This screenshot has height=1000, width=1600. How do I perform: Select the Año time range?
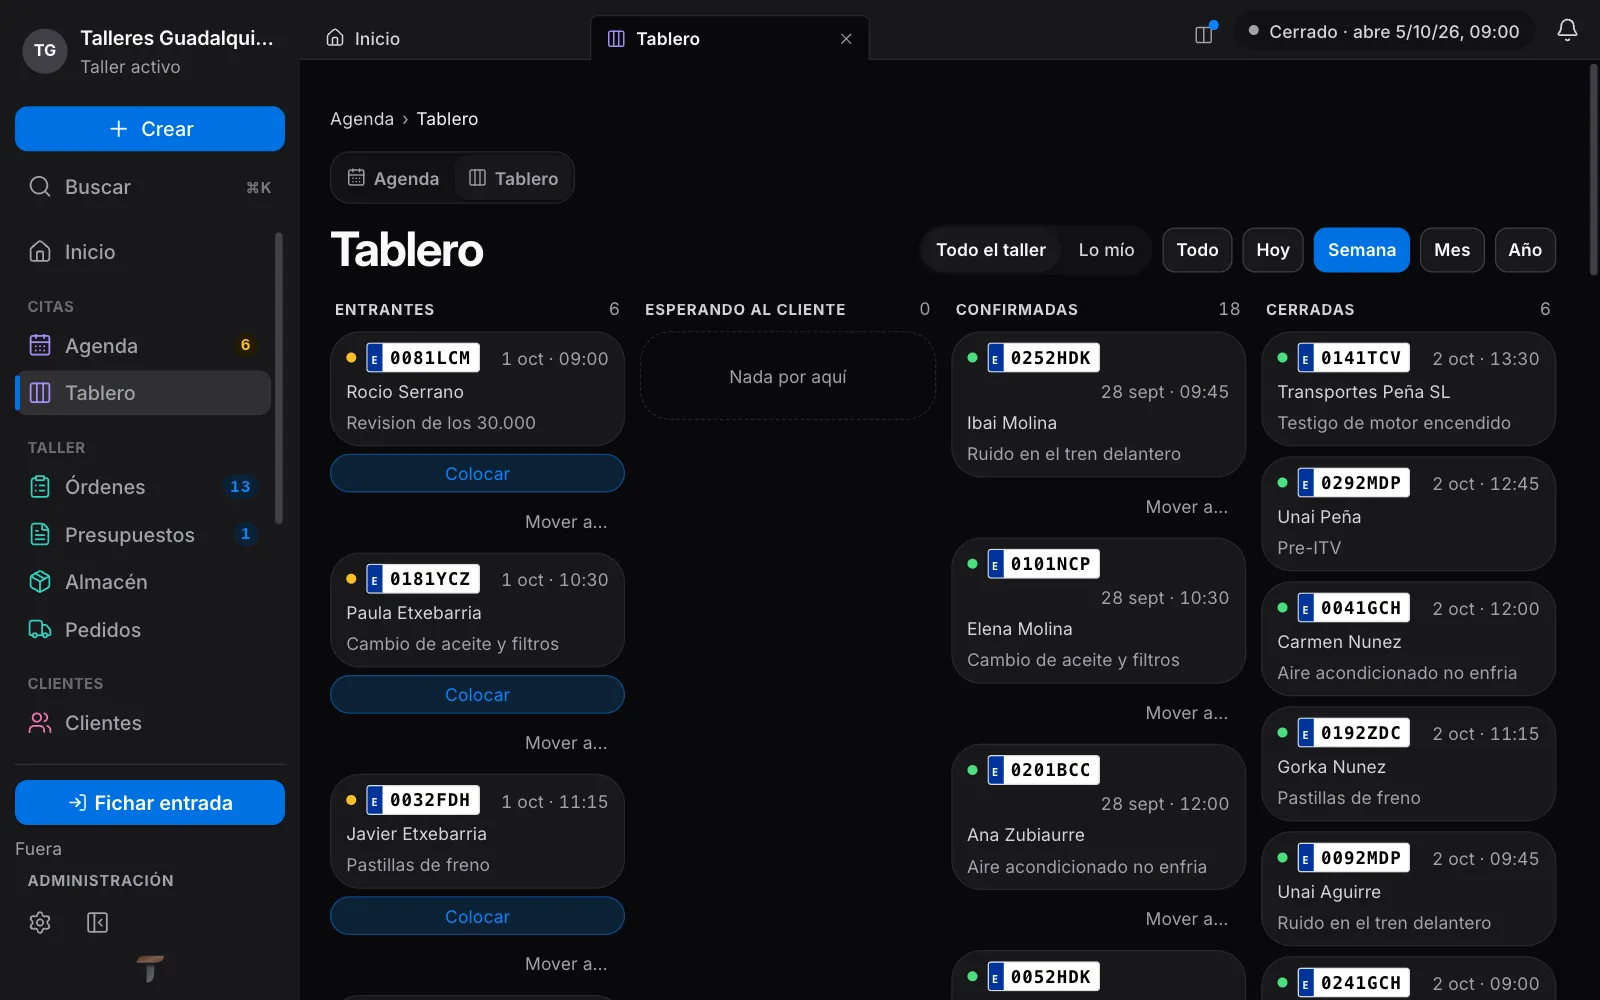1525,250
